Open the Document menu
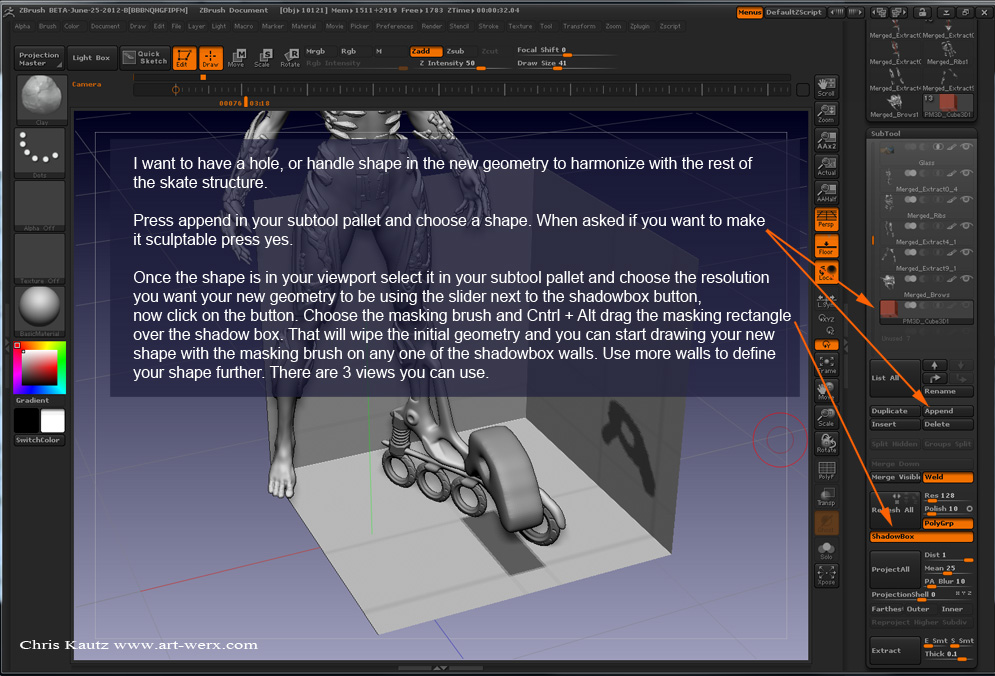Viewport: 995px width, 676px height. click(105, 27)
